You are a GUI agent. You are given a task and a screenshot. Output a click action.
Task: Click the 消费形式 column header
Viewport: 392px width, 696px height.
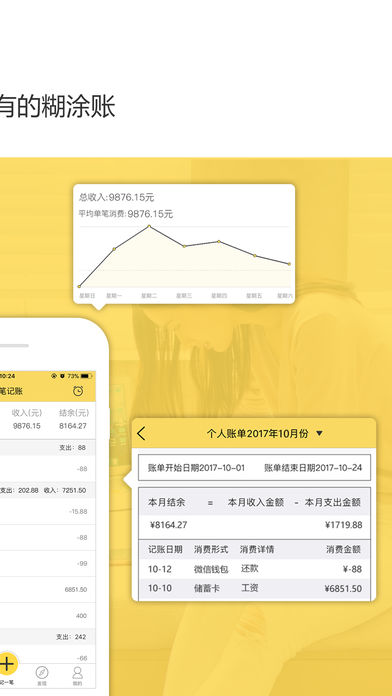pyautogui.click(x=211, y=550)
